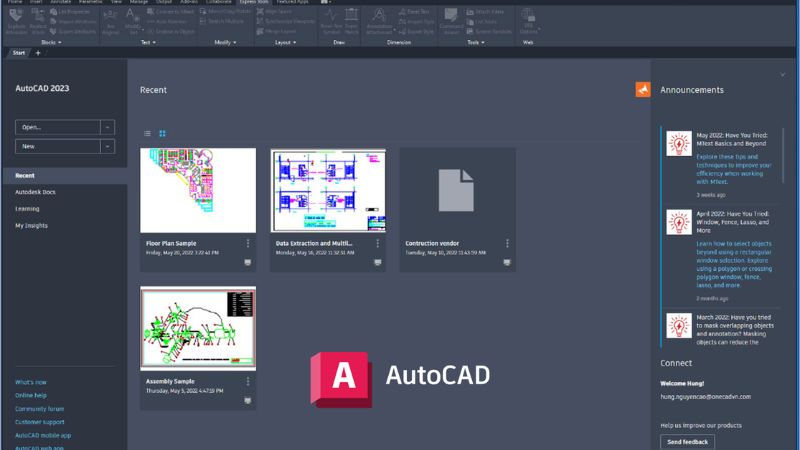The image size is (800, 450).
Task: Open the AutoCAD mobile app link
Action: point(43,435)
